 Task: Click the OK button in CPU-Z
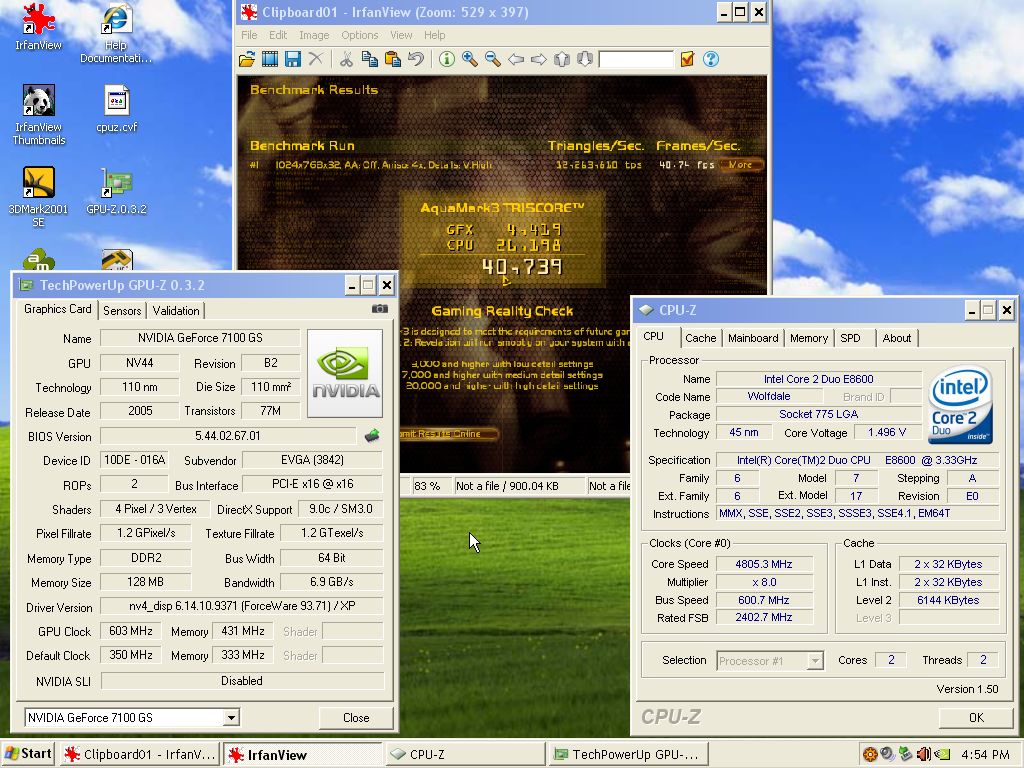click(x=976, y=718)
